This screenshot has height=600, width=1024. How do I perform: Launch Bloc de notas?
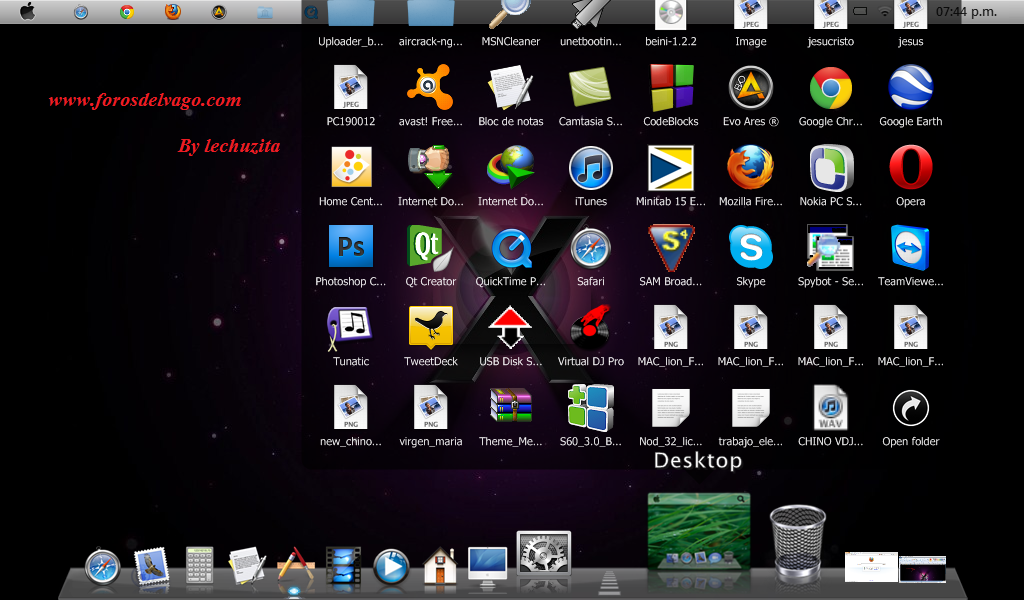coord(511,87)
